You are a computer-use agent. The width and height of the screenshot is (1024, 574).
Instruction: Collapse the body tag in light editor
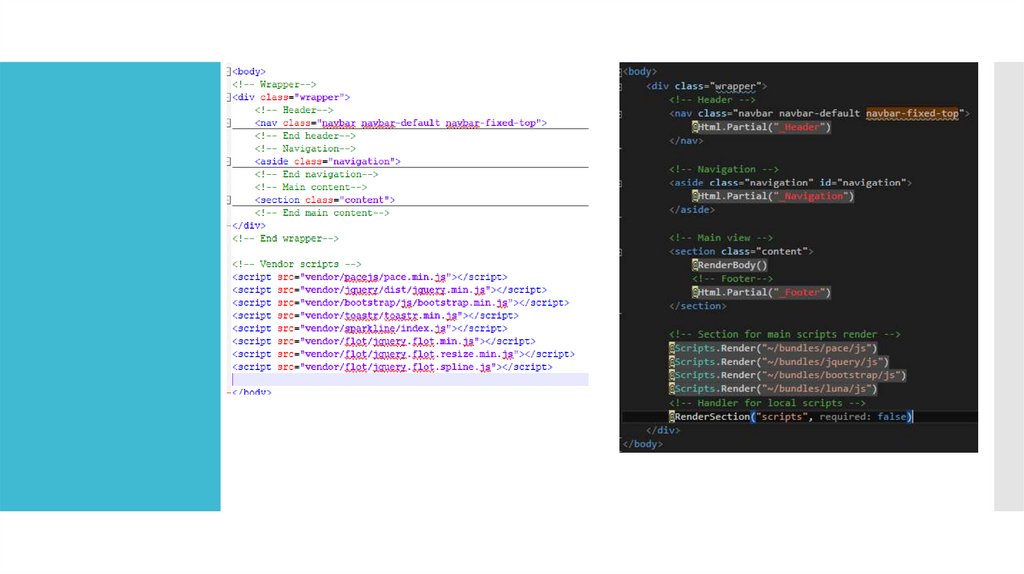(x=229, y=71)
